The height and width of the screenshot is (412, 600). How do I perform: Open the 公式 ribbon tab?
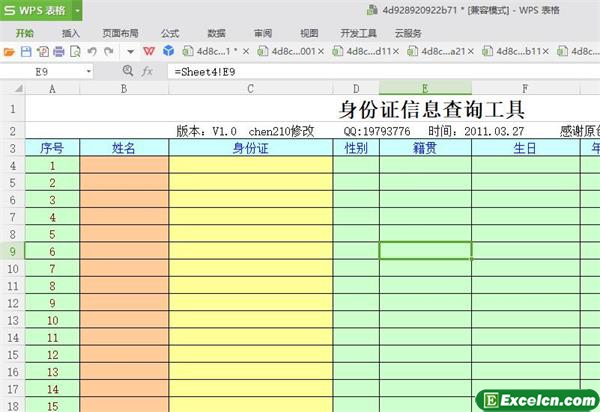click(170, 32)
